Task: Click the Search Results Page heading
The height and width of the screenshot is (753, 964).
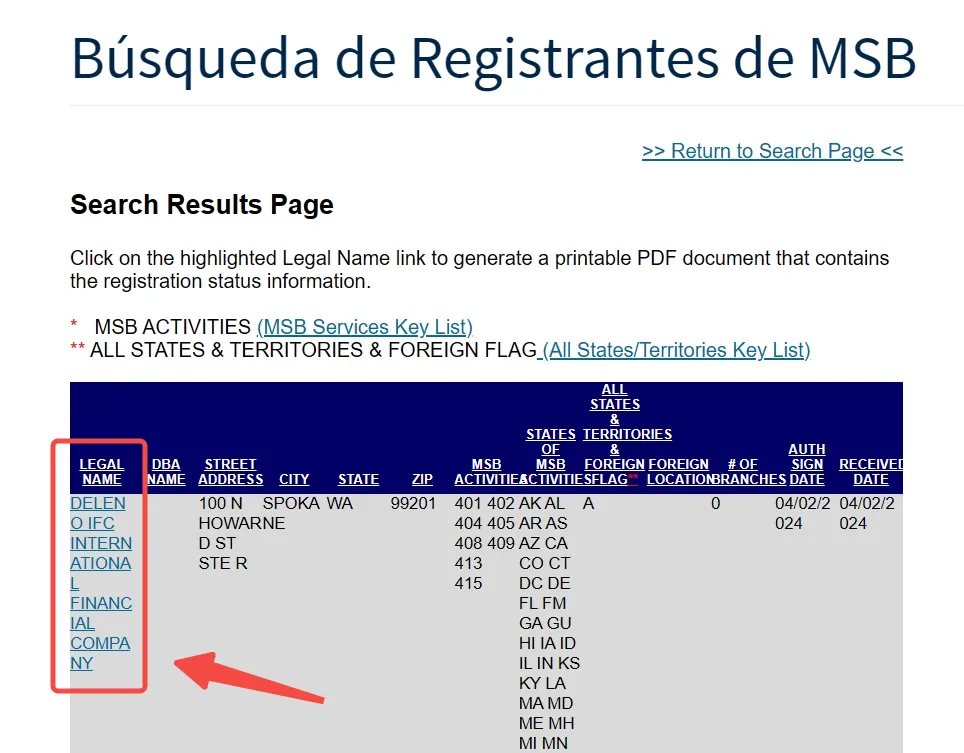Action: coord(202,205)
